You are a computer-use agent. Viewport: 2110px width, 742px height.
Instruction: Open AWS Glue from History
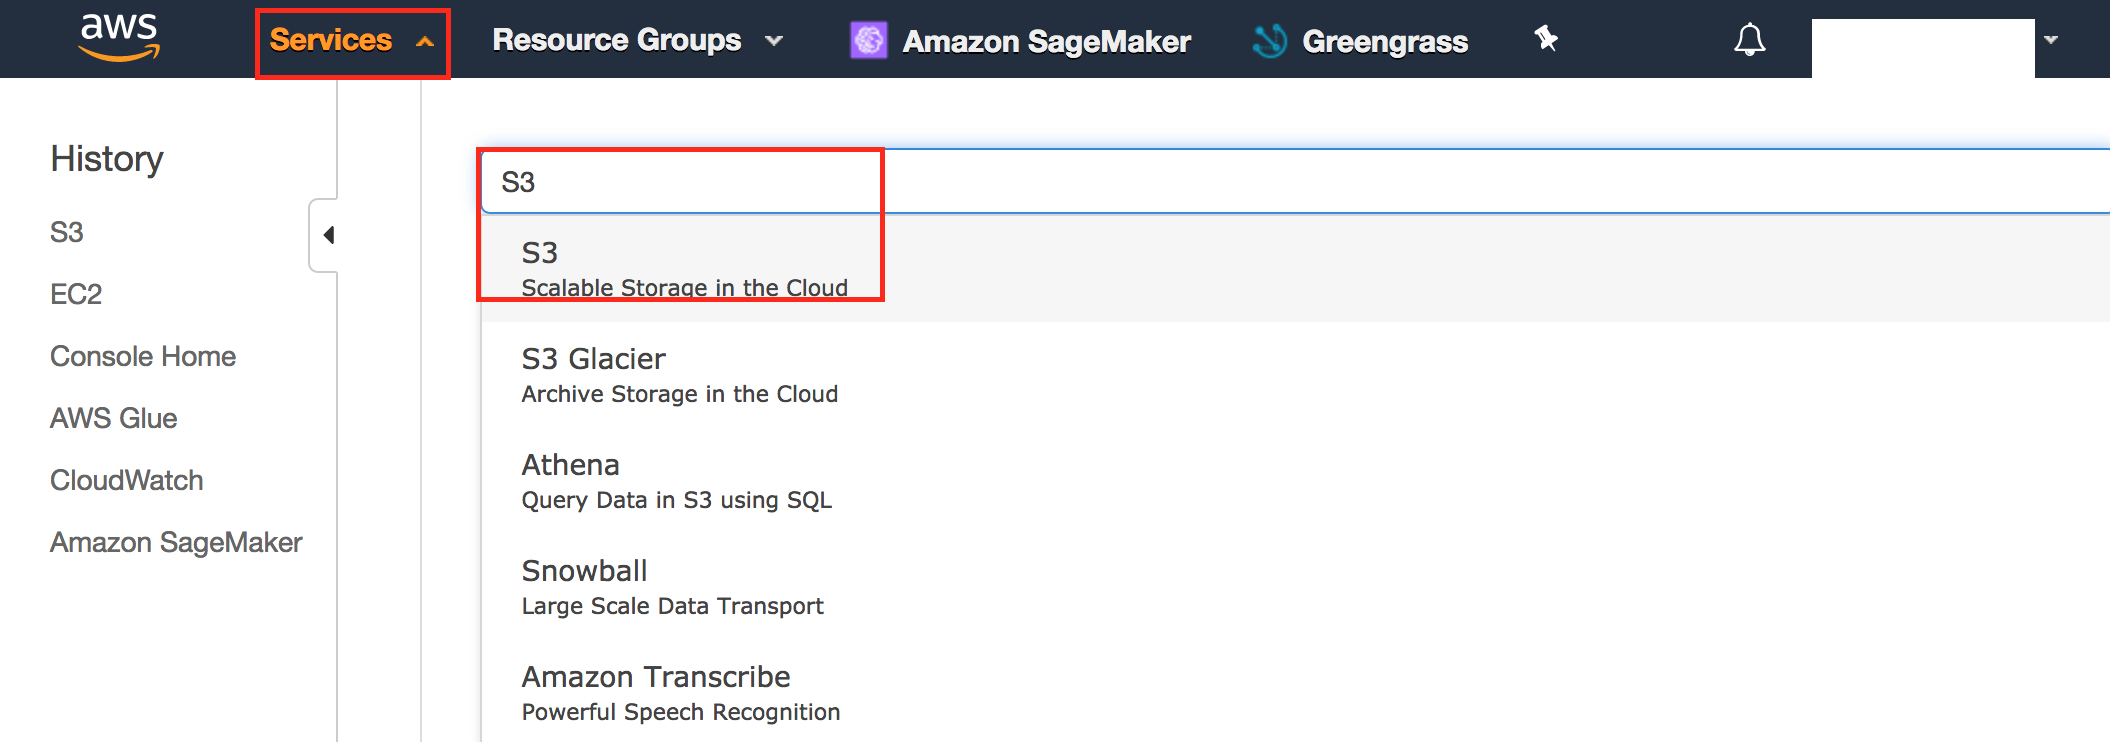coord(114,418)
